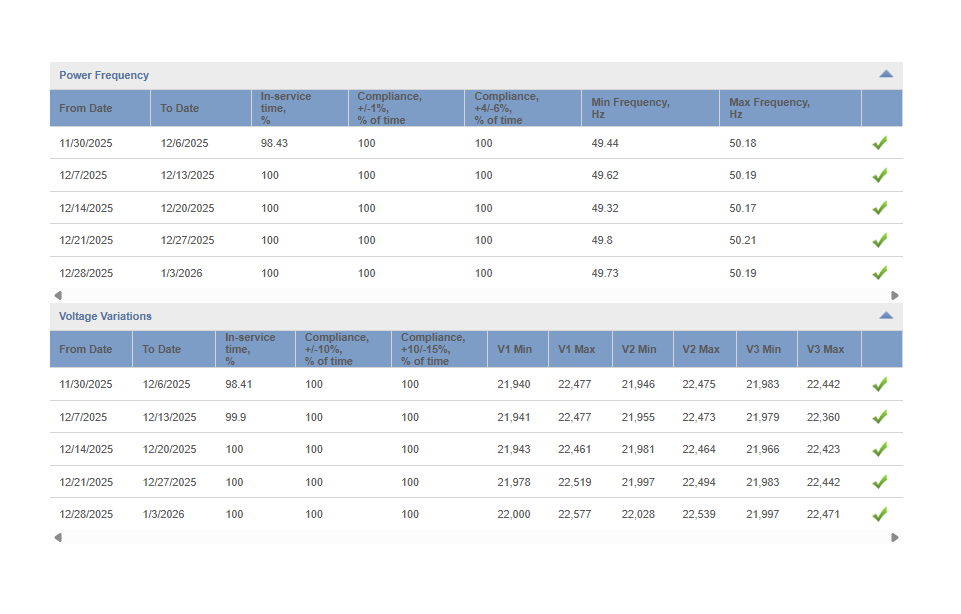
Task: Select max frequency value 50.17
Action: 743,208
